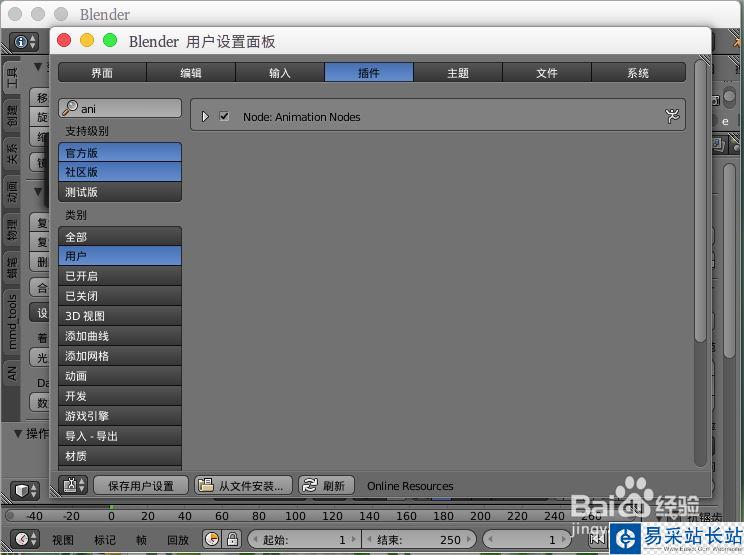The width and height of the screenshot is (744, 555).
Task: Click the addon search field containing ani
Action: [120, 109]
